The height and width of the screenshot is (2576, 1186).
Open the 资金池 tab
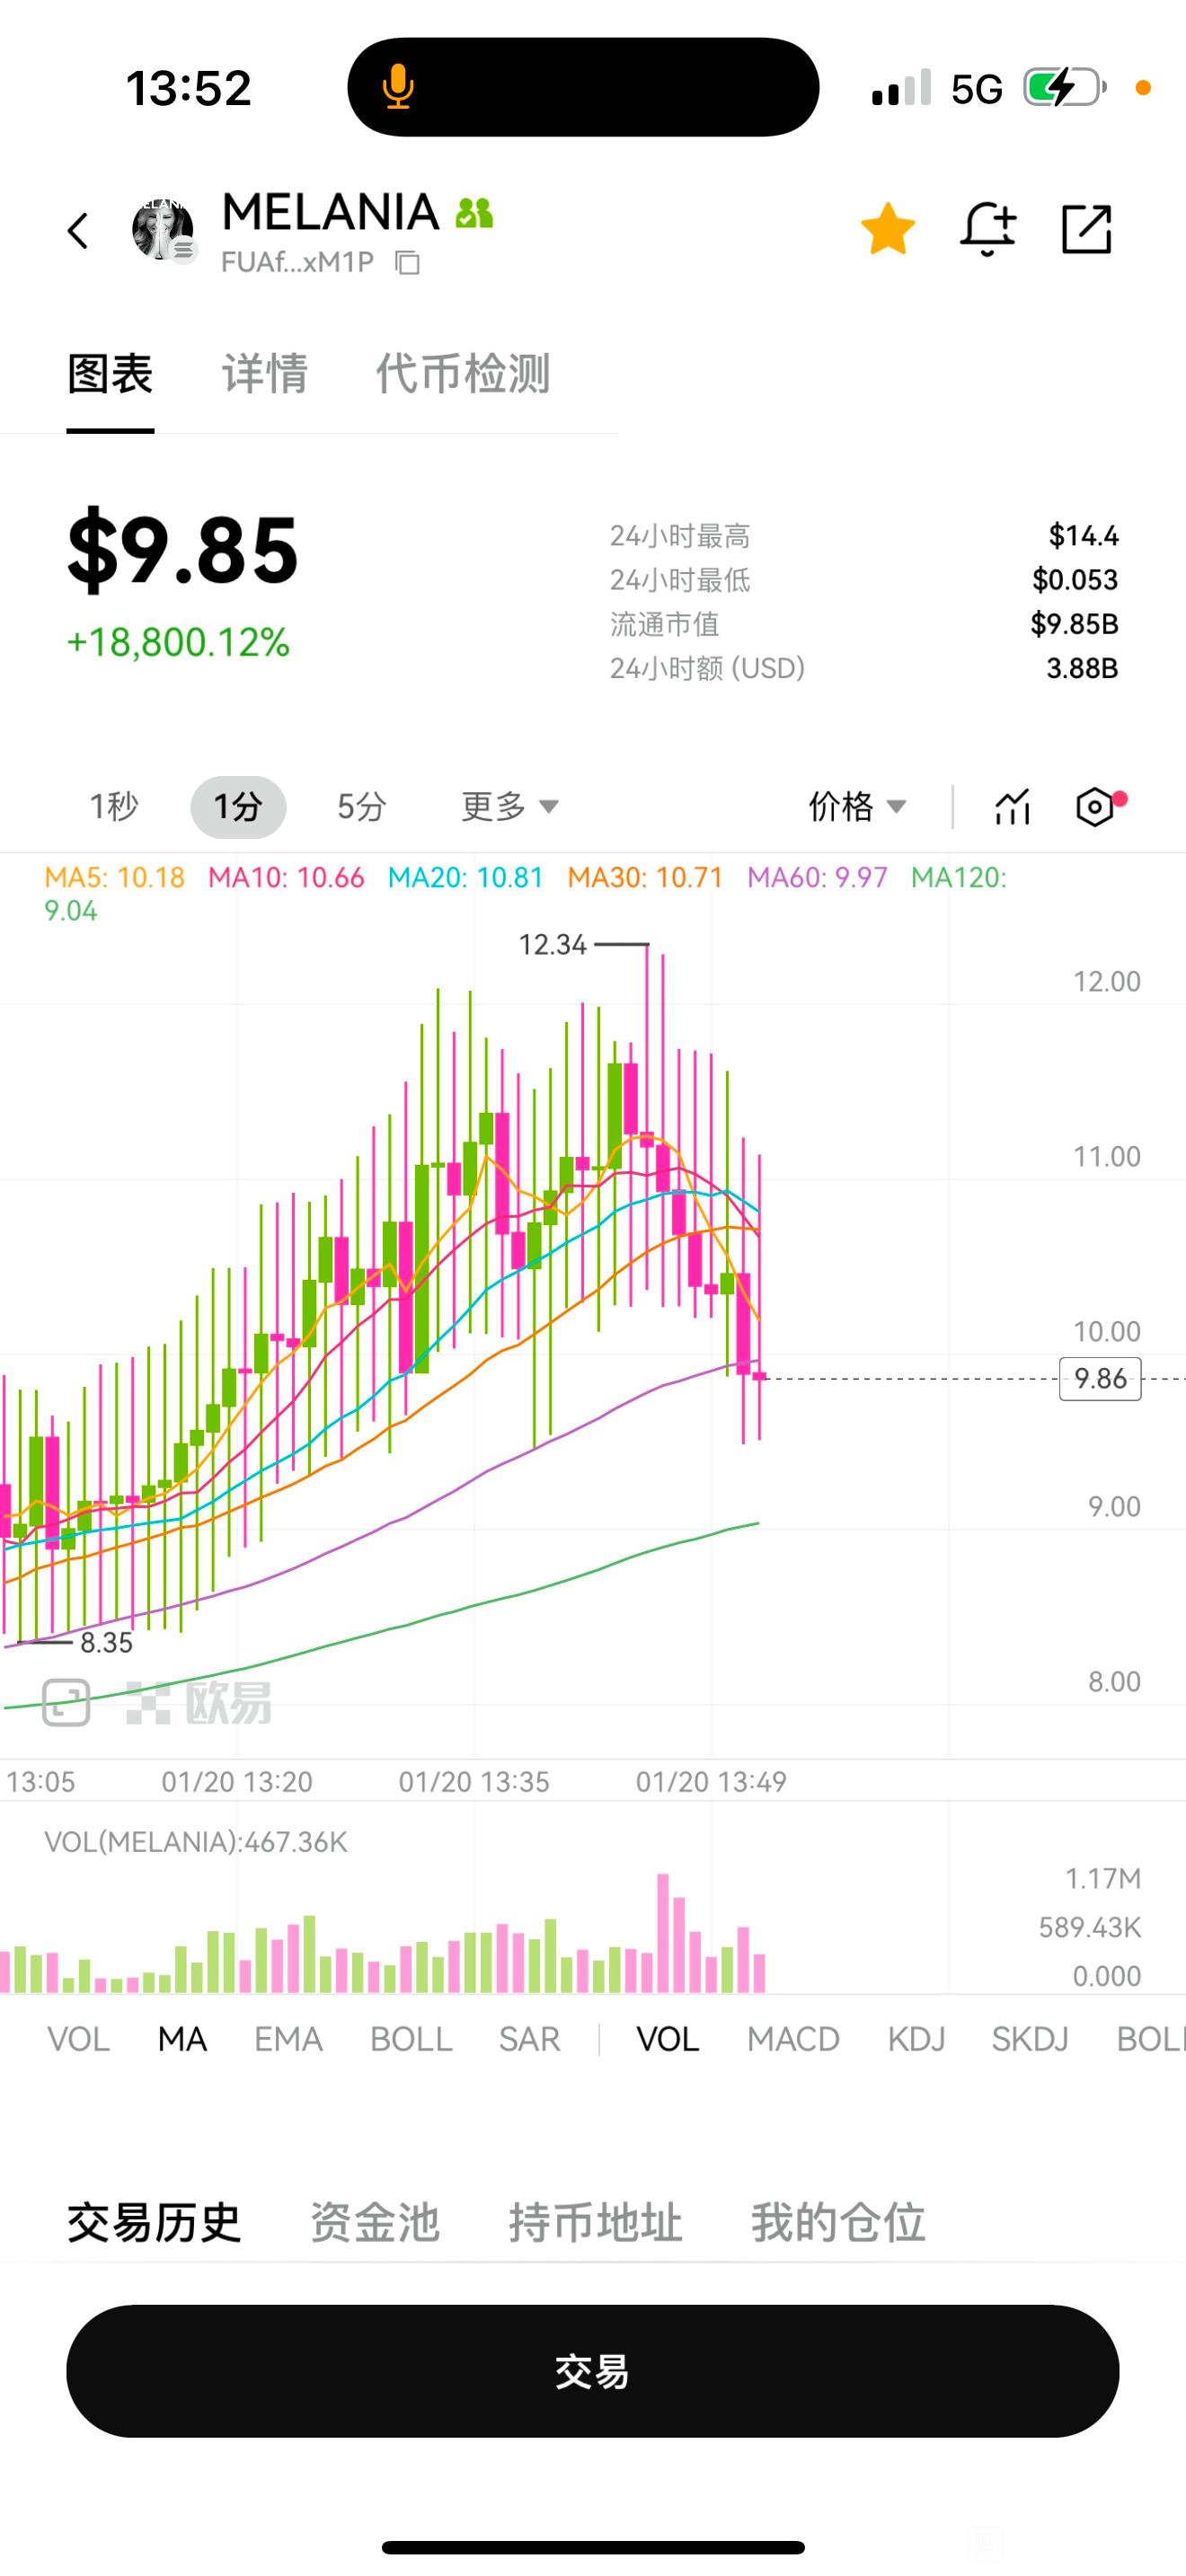(x=375, y=2223)
